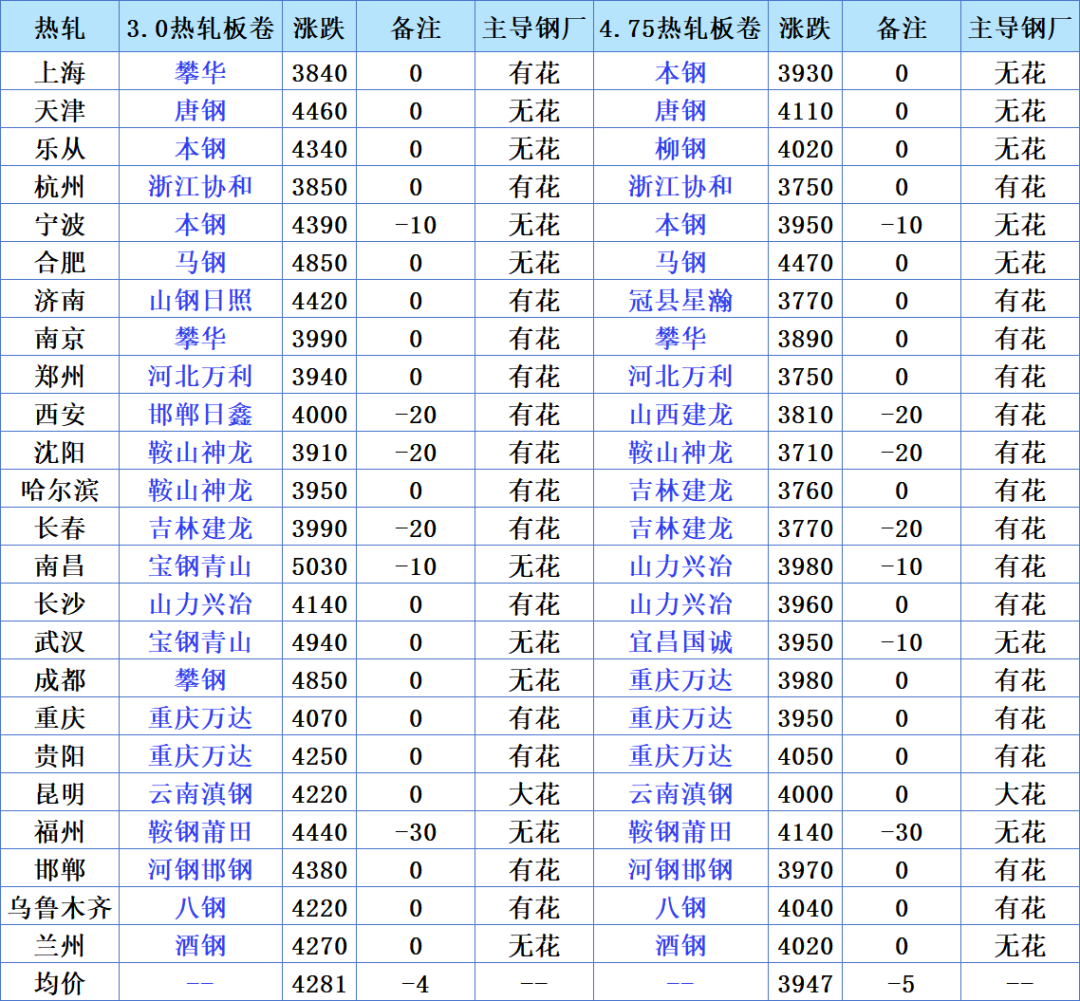
Task: Click the price 3960 in 长沙 row
Action: 805,604
